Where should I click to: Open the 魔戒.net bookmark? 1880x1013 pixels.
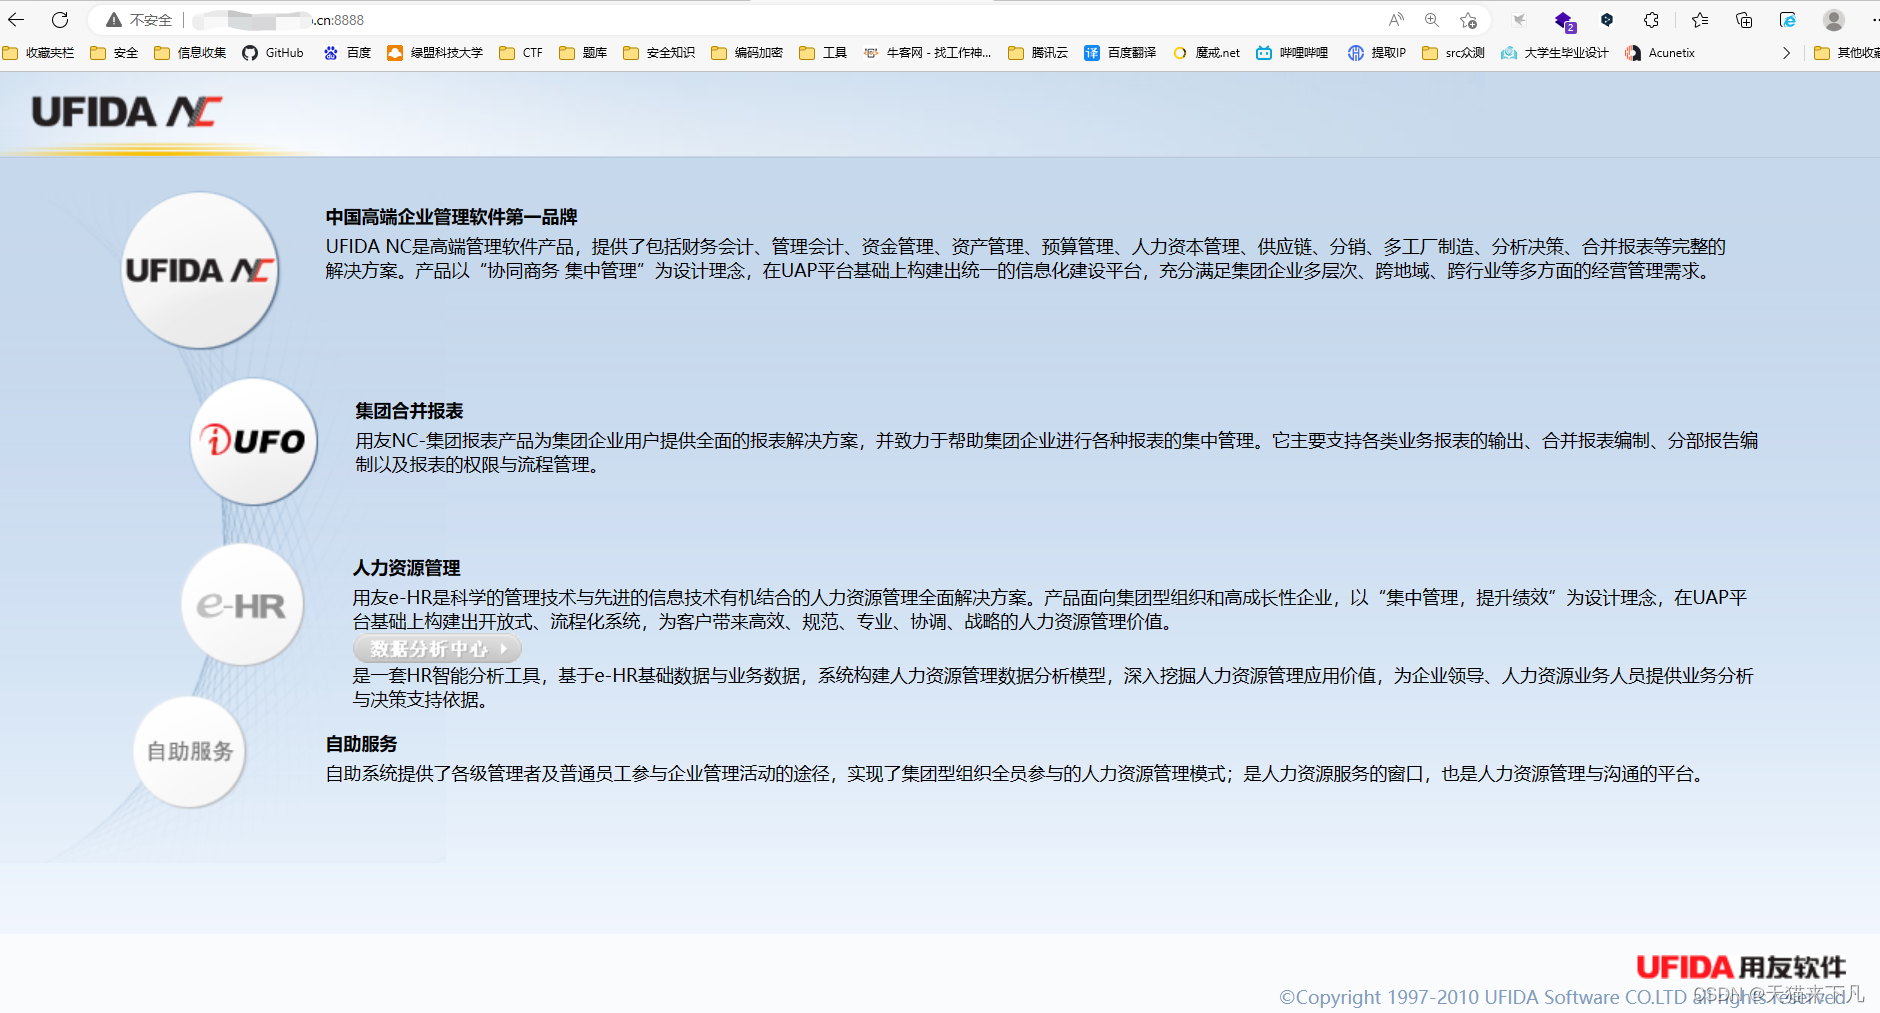pos(1206,53)
